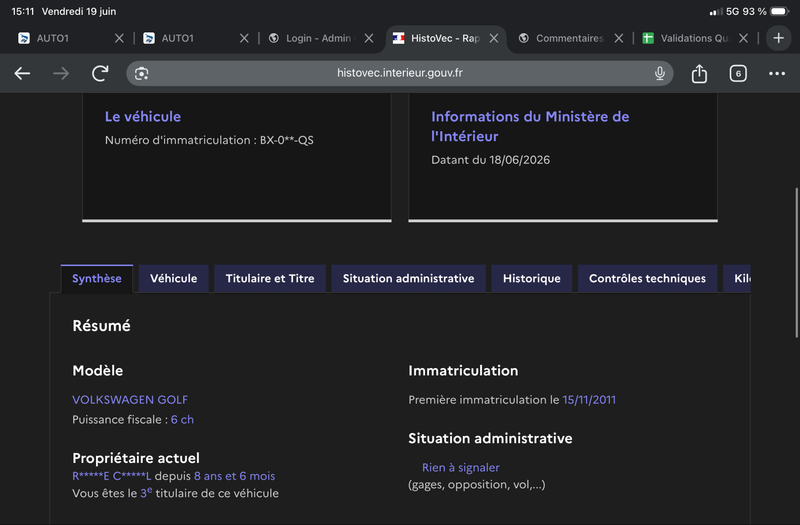Image resolution: width=800 pixels, height=525 pixels.
Task: Open the Véhicule section tab
Action: tap(173, 279)
